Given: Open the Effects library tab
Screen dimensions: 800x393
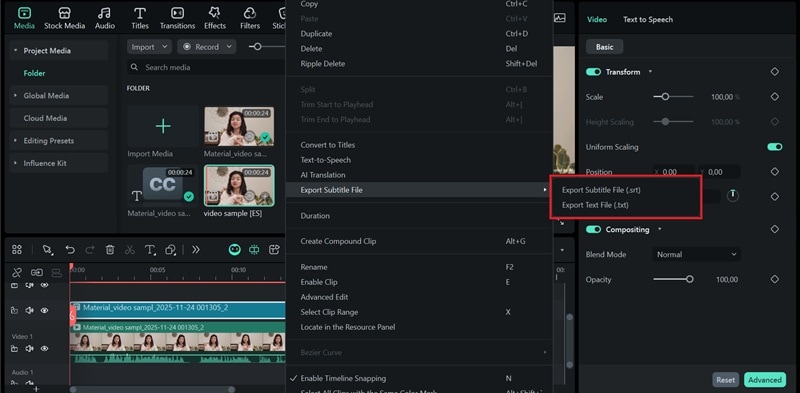Looking at the screenshot, I should pyautogui.click(x=215, y=18).
